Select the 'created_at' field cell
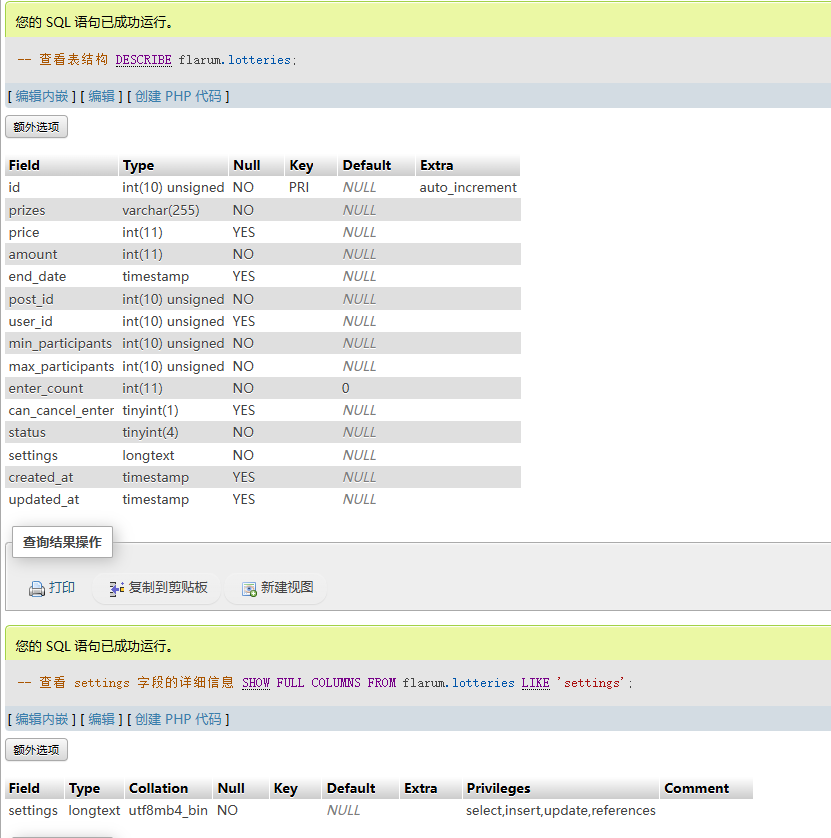Viewport: 831px width, 838px height. pos(61,477)
